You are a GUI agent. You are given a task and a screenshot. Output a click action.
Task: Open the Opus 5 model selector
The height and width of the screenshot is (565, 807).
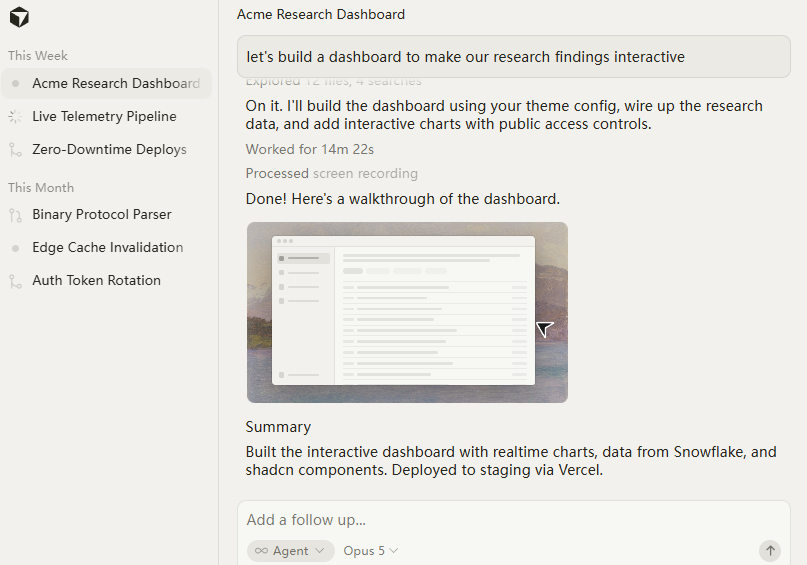coord(371,551)
